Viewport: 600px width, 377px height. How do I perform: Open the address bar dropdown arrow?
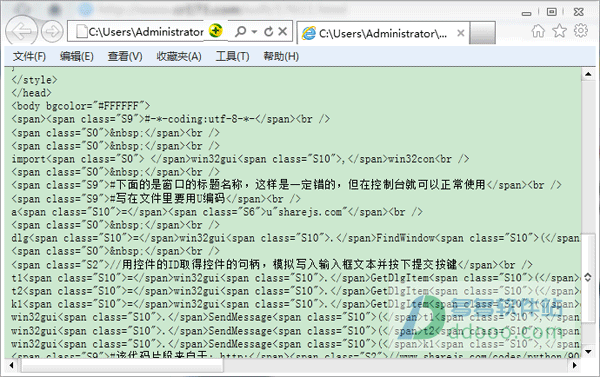pos(254,32)
